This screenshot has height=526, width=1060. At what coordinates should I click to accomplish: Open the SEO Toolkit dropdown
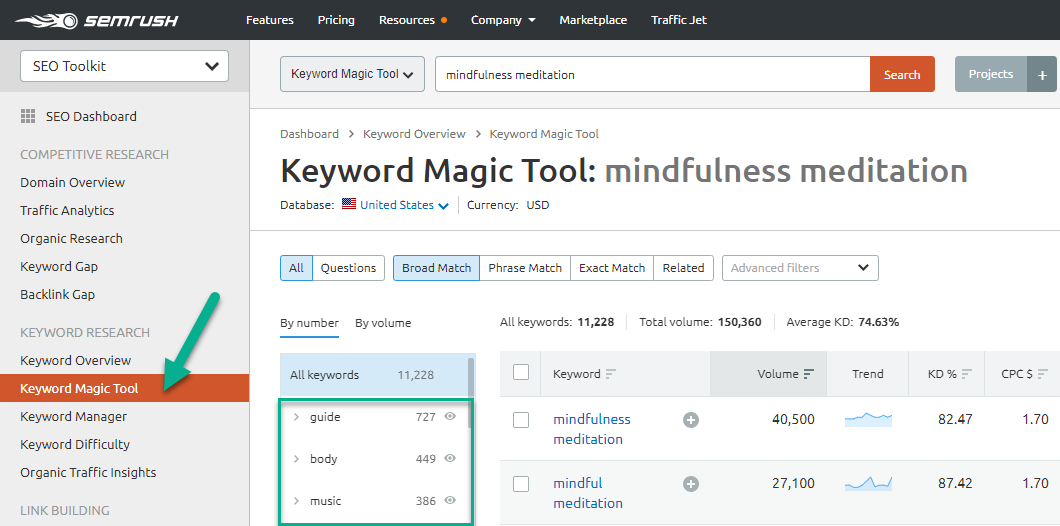124,66
